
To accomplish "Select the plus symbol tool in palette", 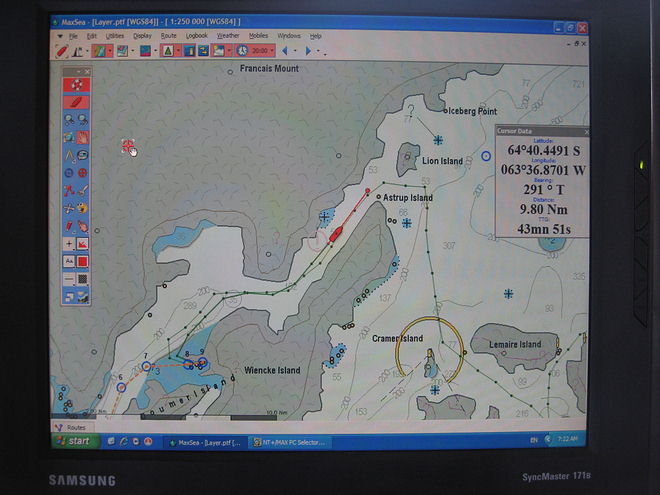I will (69, 244).
